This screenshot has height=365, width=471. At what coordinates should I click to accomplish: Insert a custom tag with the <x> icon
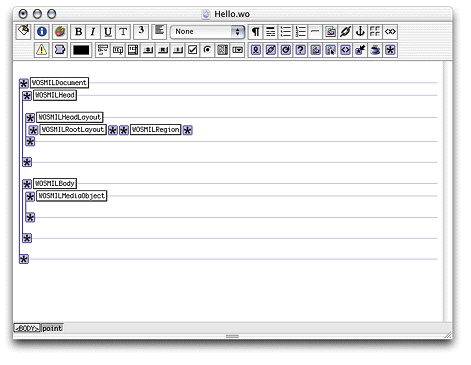390,32
